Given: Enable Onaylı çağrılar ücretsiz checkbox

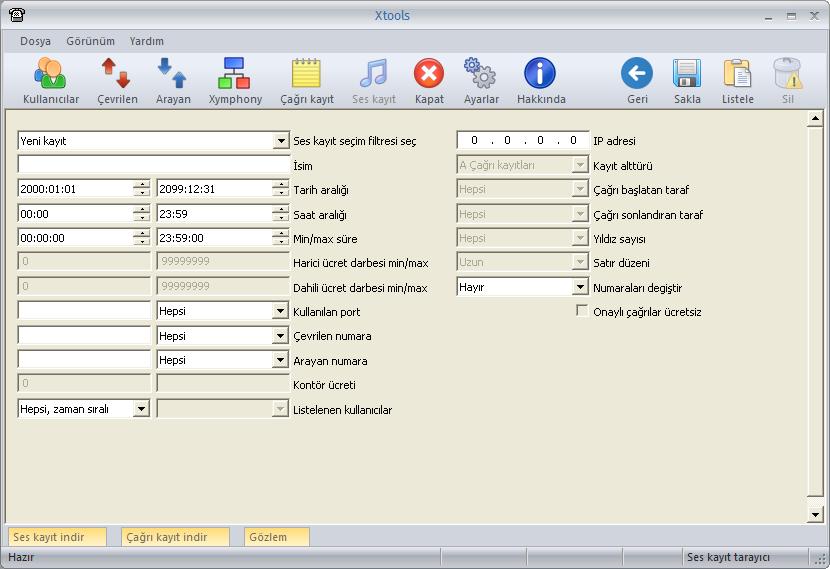Looking at the screenshot, I should [583, 311].
